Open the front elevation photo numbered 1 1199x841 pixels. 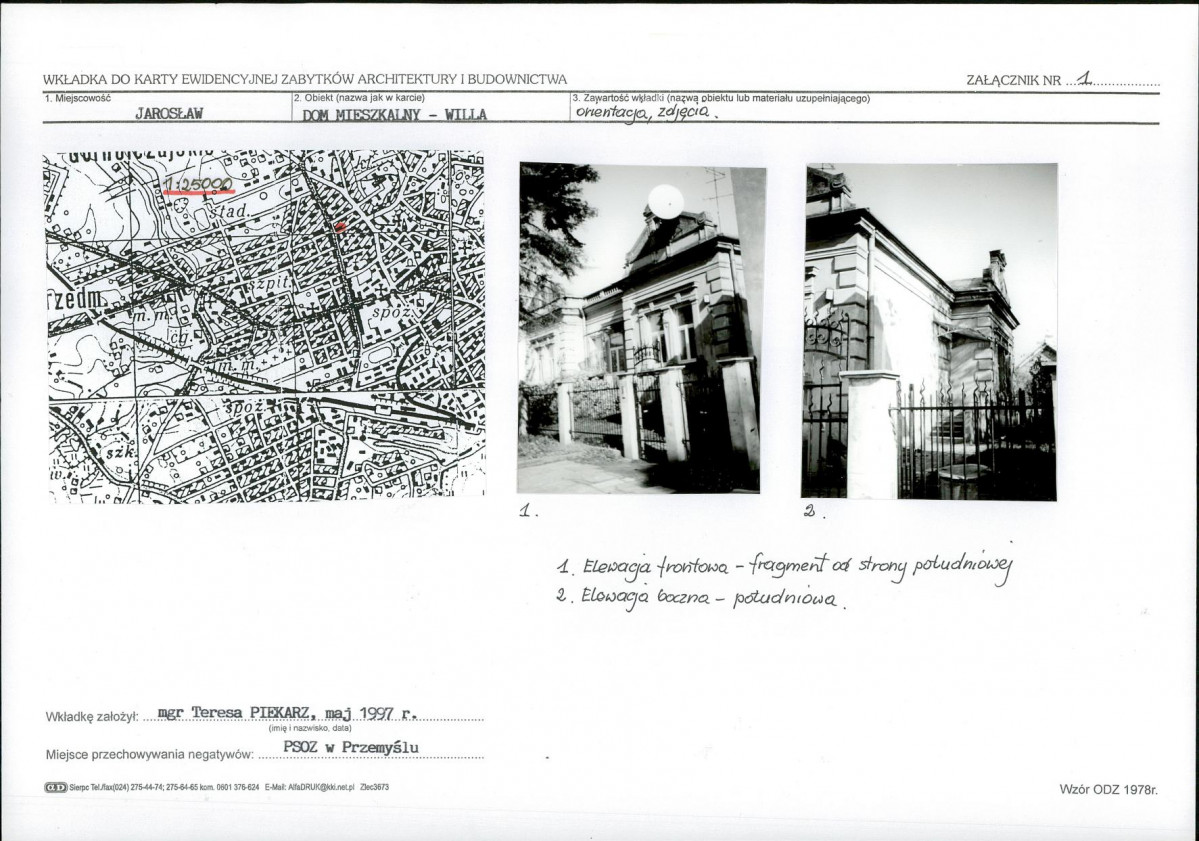coord(642,329)
